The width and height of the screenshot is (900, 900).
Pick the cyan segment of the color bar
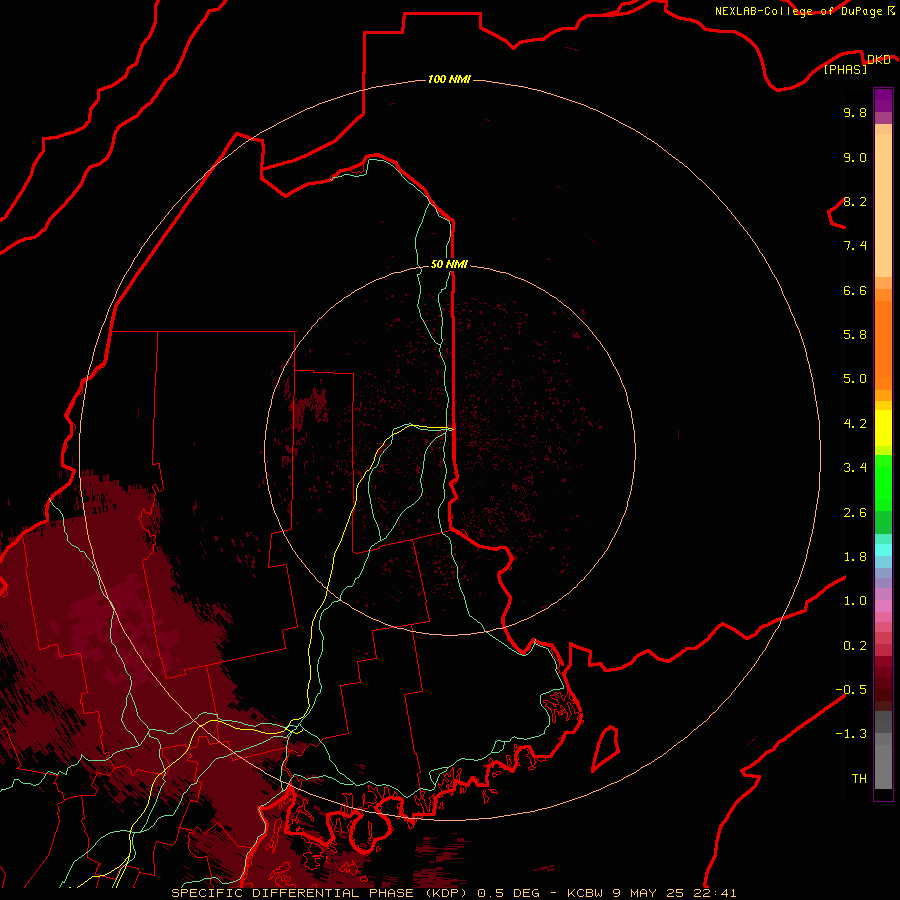point(883,550)
